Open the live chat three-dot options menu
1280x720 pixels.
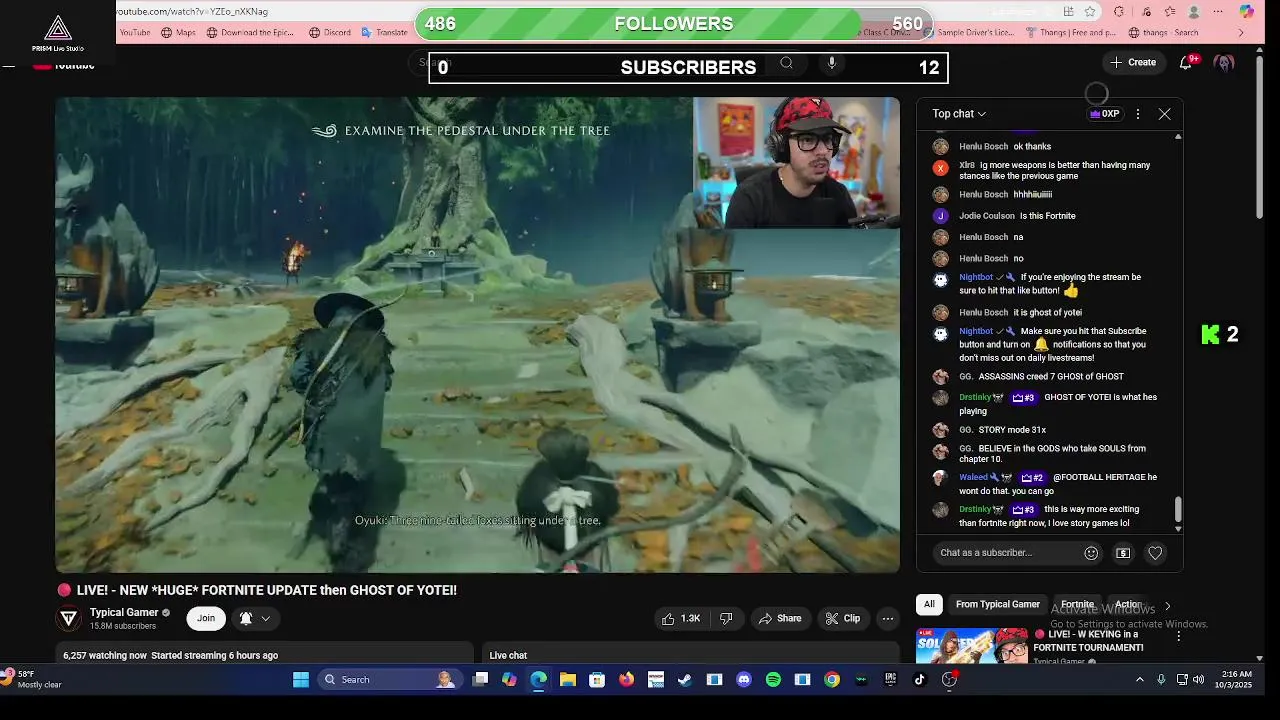coord(1137,114)
